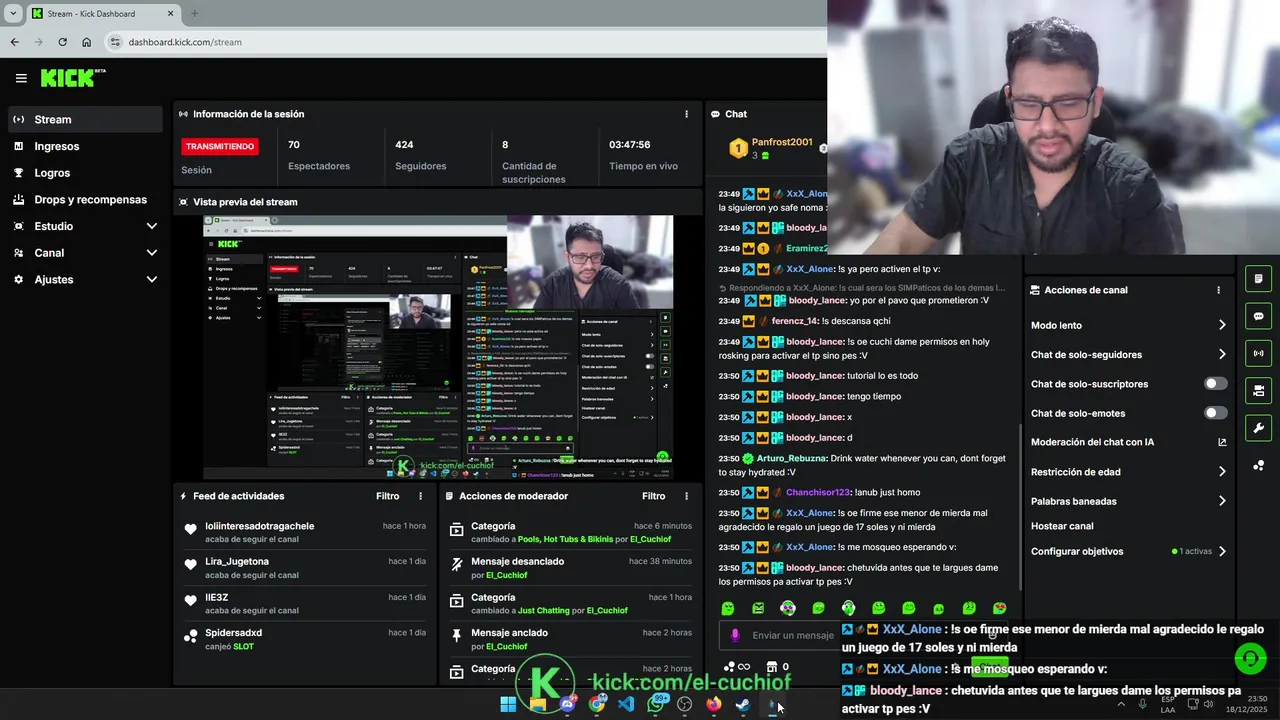Open the browser tab search dropdown
The height and width of the screenshot is (720, 1280).
coord(13,13)
